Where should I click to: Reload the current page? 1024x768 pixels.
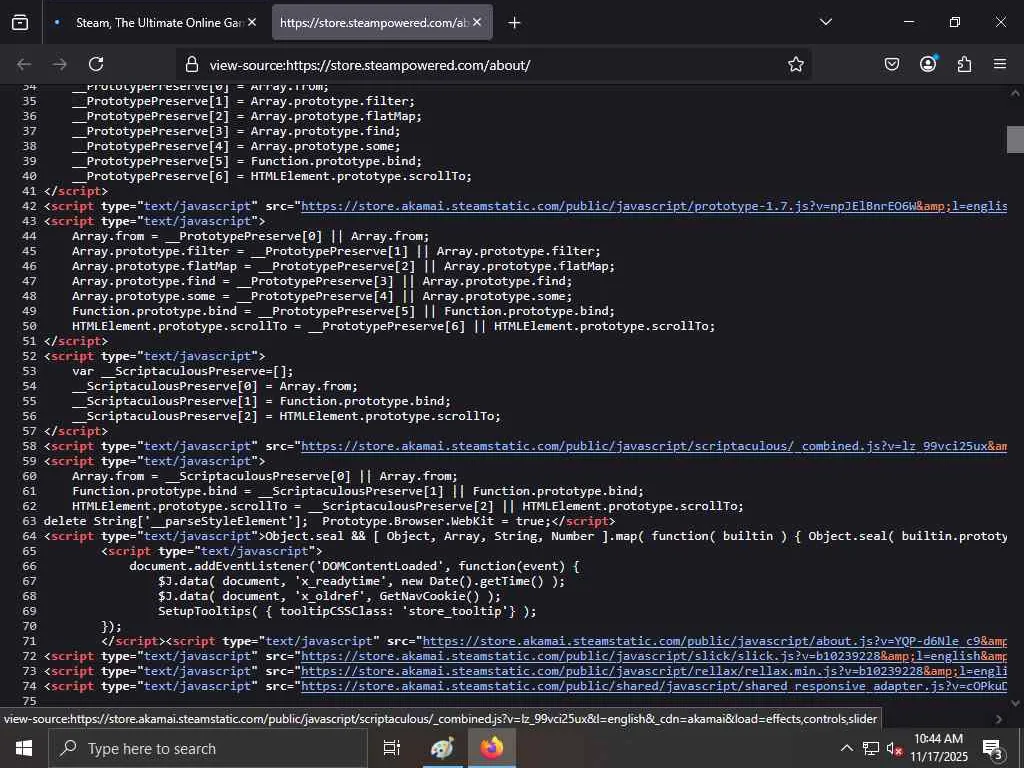[96, 64]
